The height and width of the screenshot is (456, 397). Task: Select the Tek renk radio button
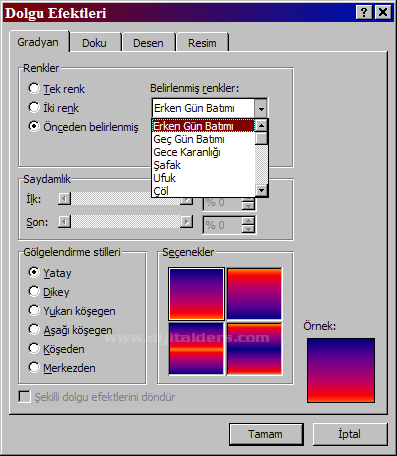coord(34,89)
